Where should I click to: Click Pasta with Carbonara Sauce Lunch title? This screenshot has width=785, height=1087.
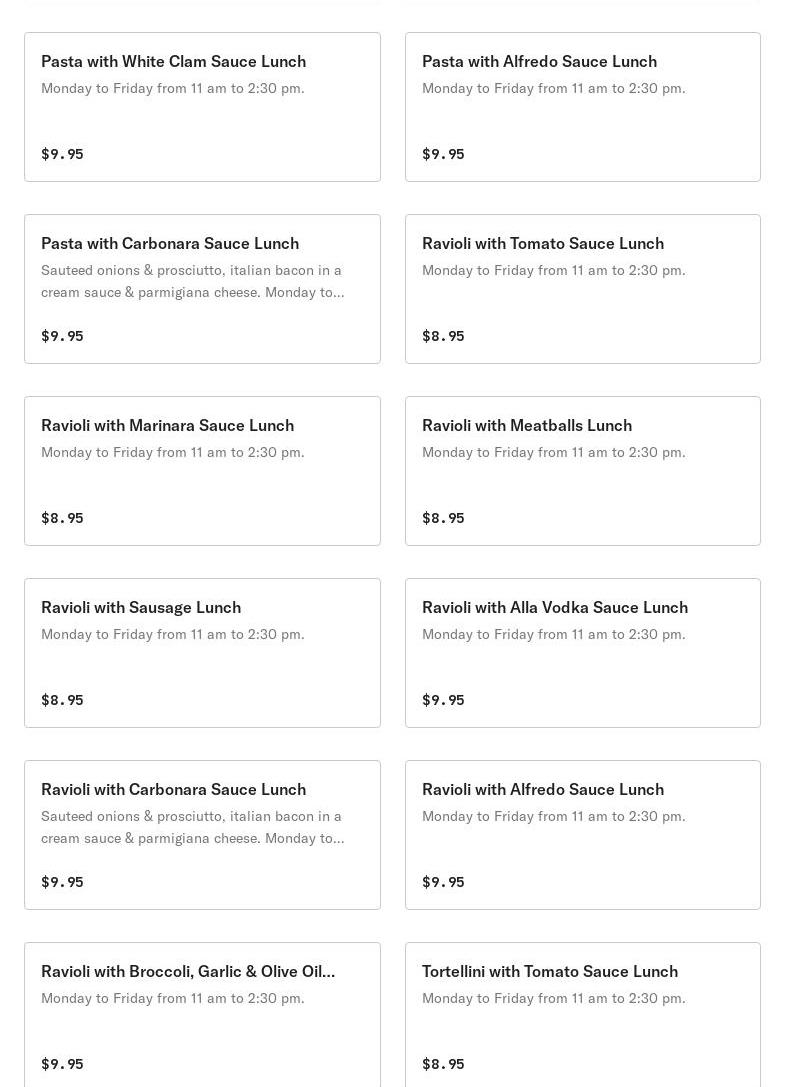170,243
